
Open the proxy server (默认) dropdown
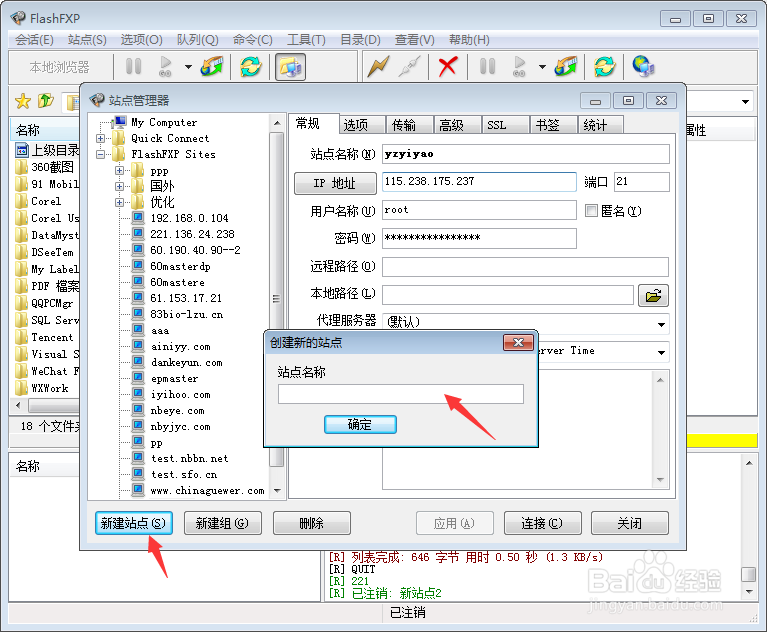click(661, 324)
